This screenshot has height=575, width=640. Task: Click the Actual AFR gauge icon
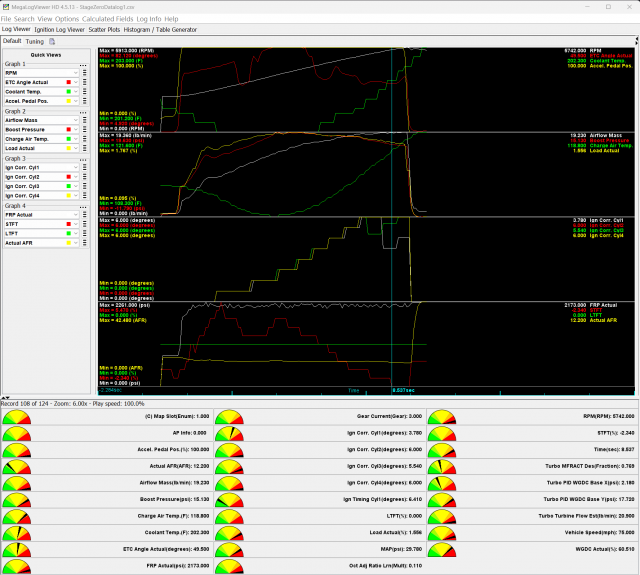pyautogui.click(x=17, y=467)
